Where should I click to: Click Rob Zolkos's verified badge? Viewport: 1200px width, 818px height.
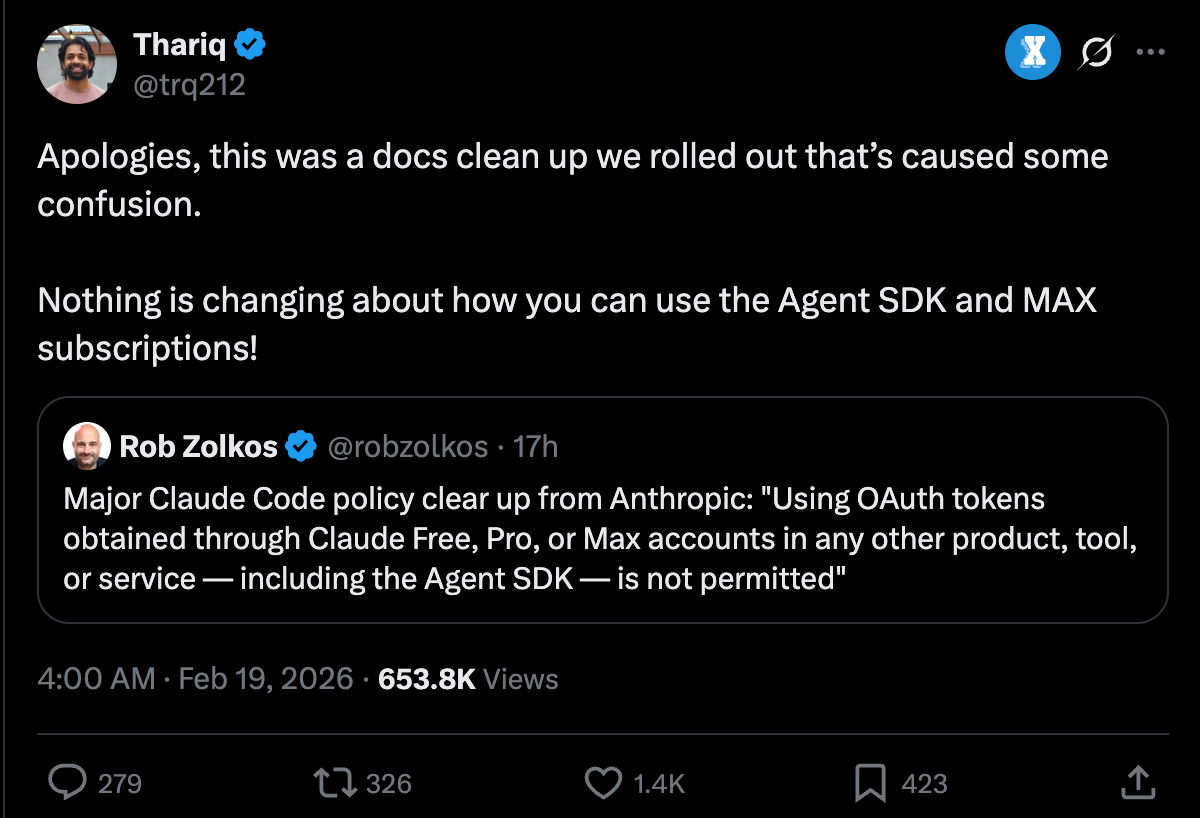click(301, 446)
